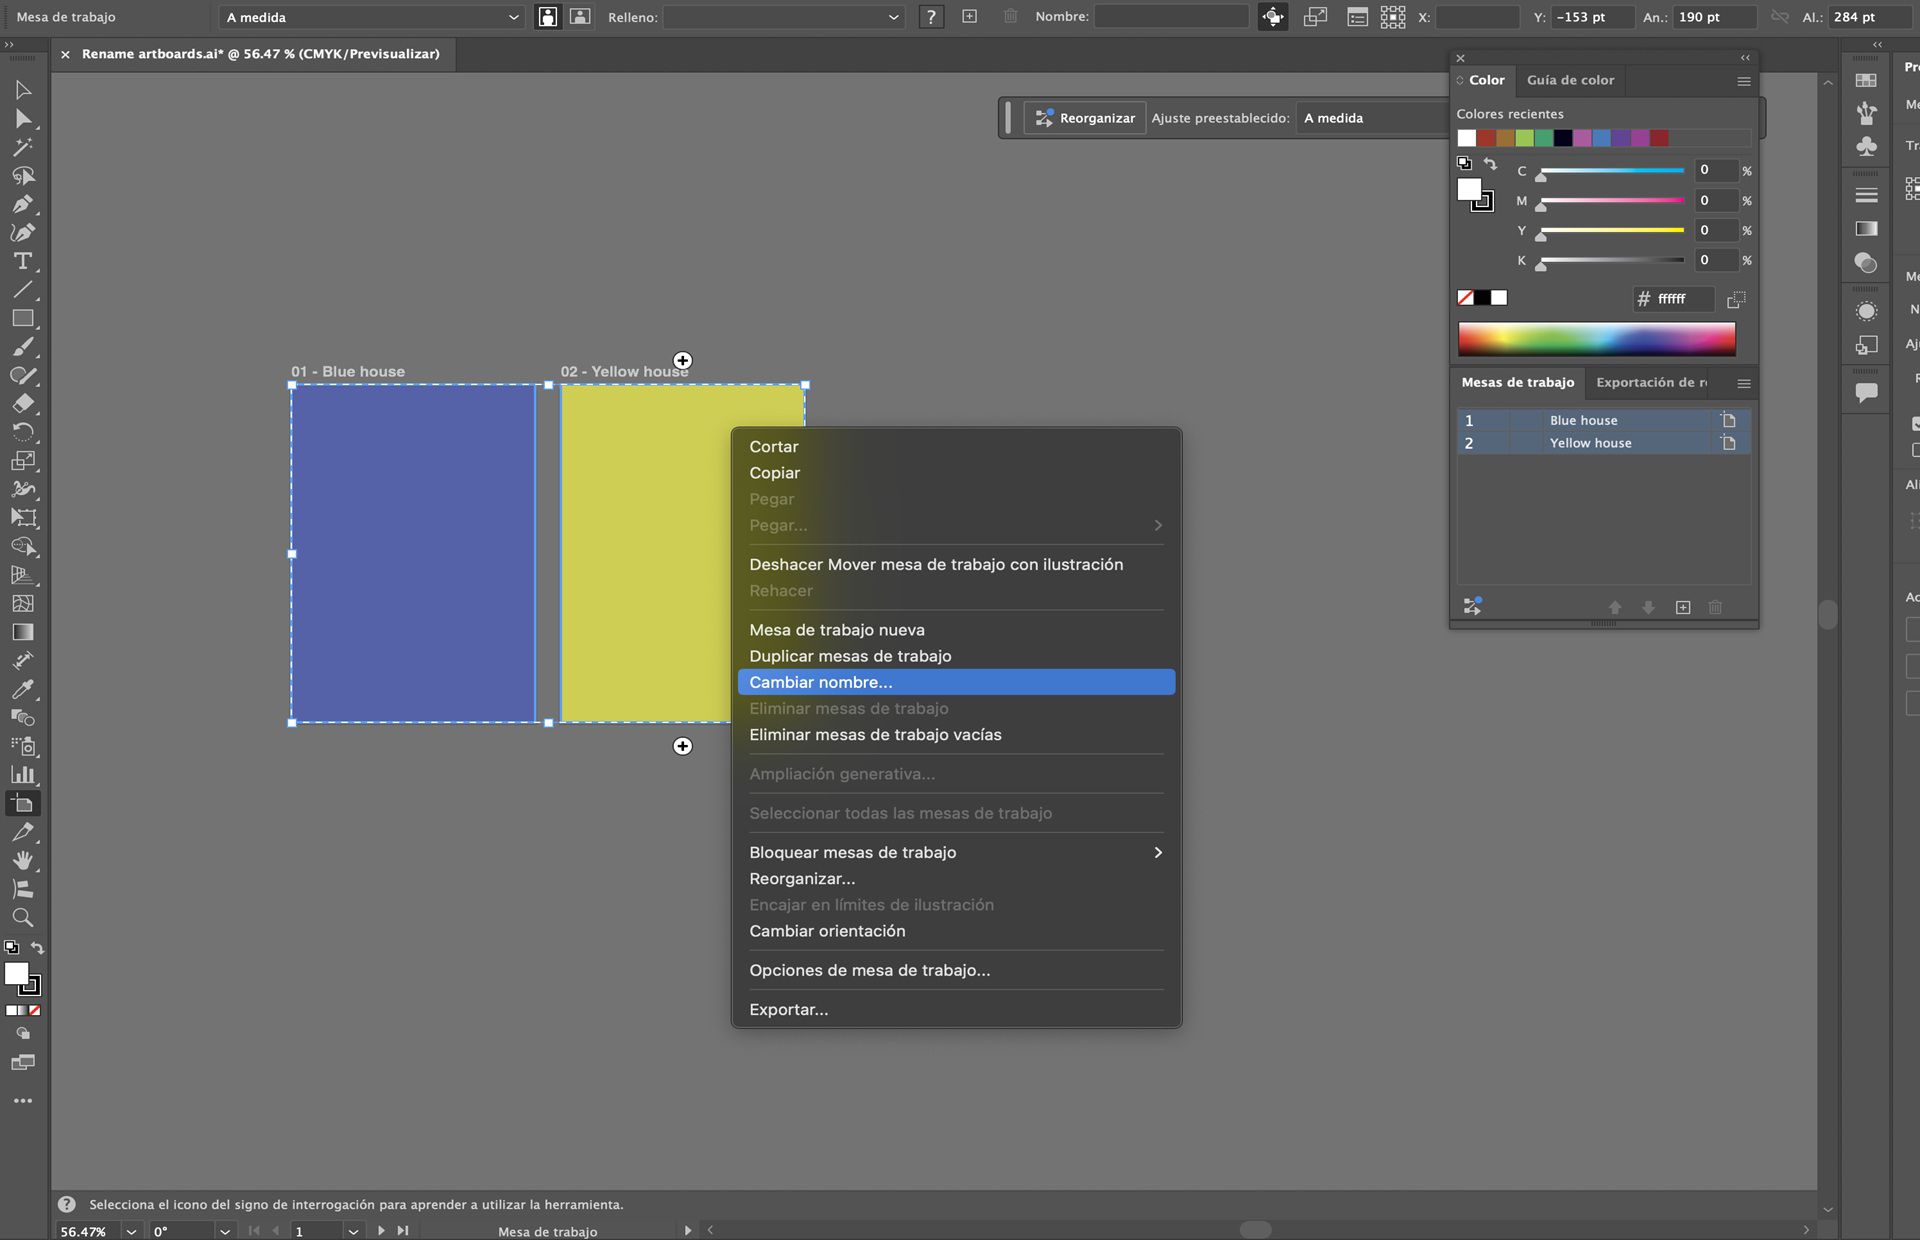Select Exportar... in the context menu

789,1009
